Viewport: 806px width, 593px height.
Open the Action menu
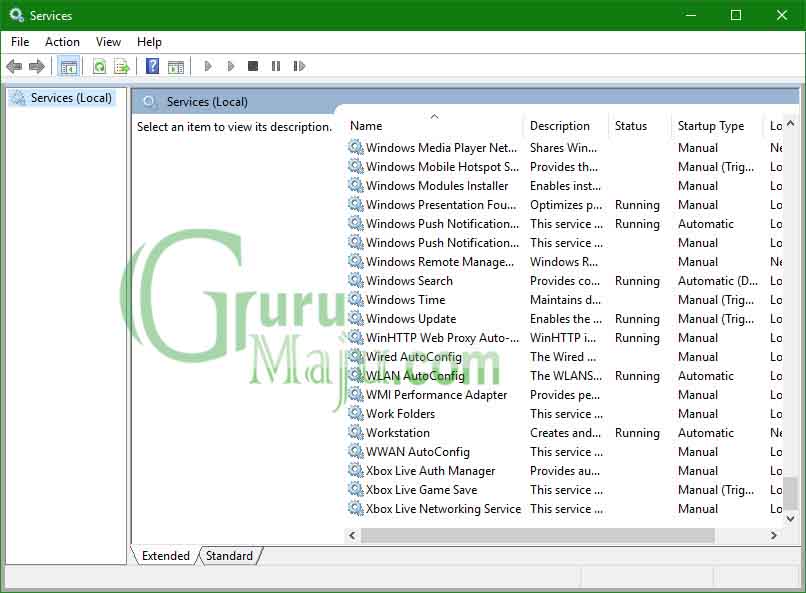[x=62, y=42]
